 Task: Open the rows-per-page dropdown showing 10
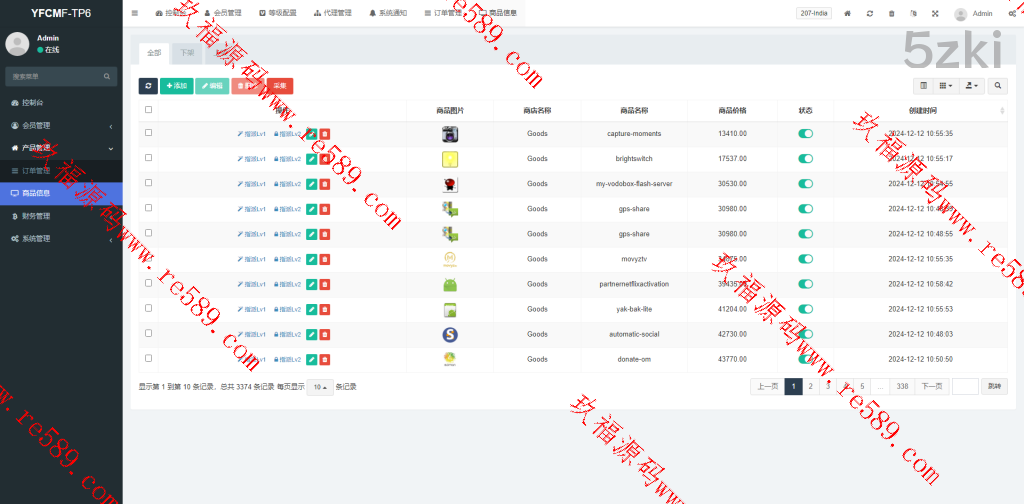(x=319, y=387)
